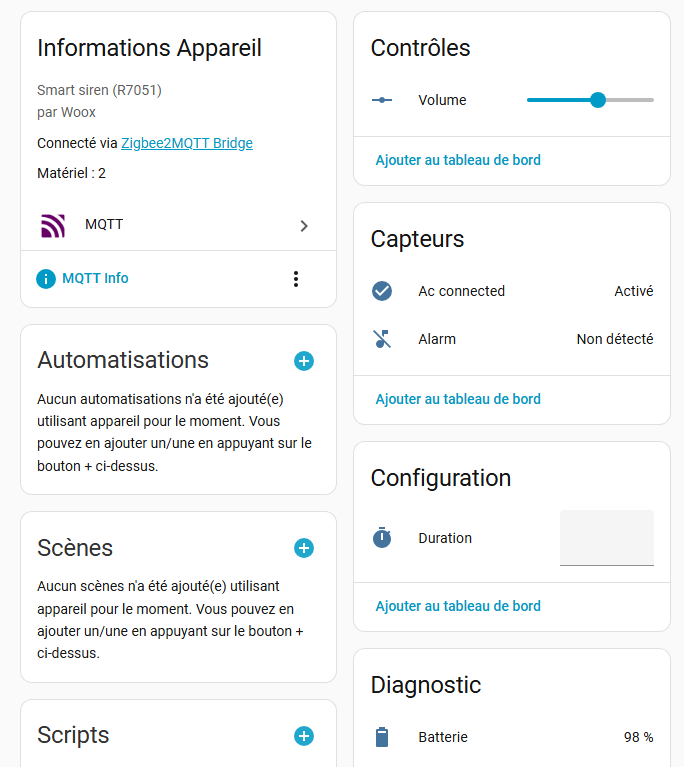Add a new automation with plus icon
The width and height of the screenshot is (684, 767).
[x=304, y=361]
